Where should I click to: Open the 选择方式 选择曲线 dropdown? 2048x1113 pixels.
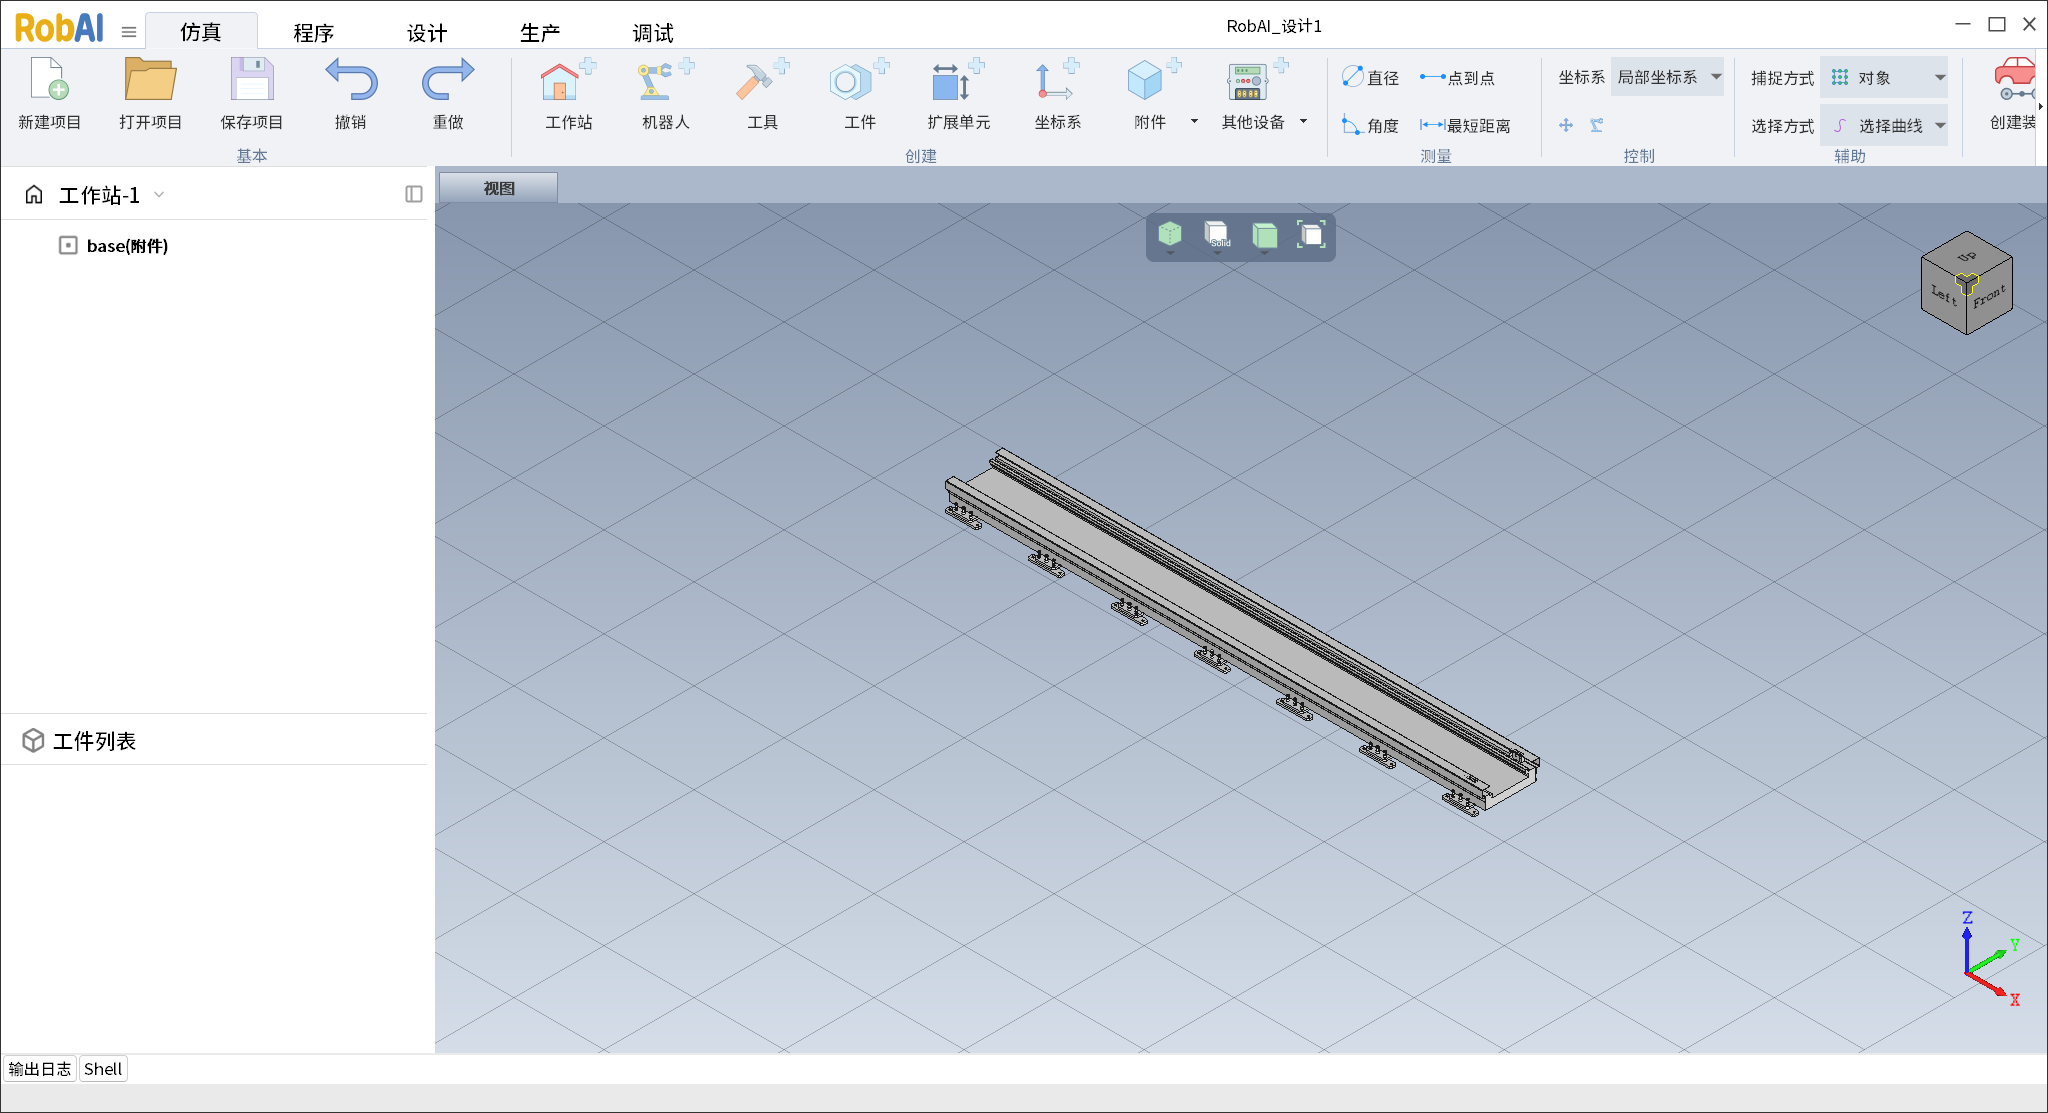pos(1884,125)
